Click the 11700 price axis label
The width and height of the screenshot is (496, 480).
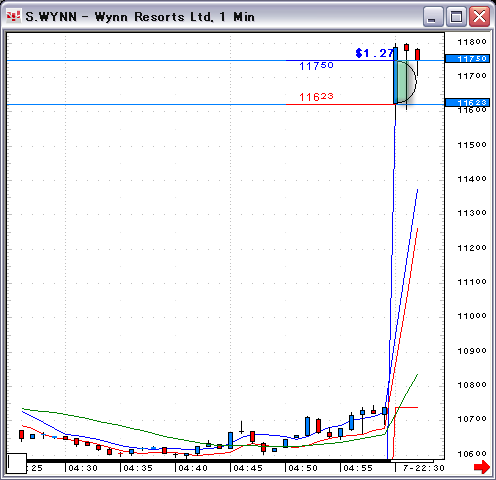(472, 76)
